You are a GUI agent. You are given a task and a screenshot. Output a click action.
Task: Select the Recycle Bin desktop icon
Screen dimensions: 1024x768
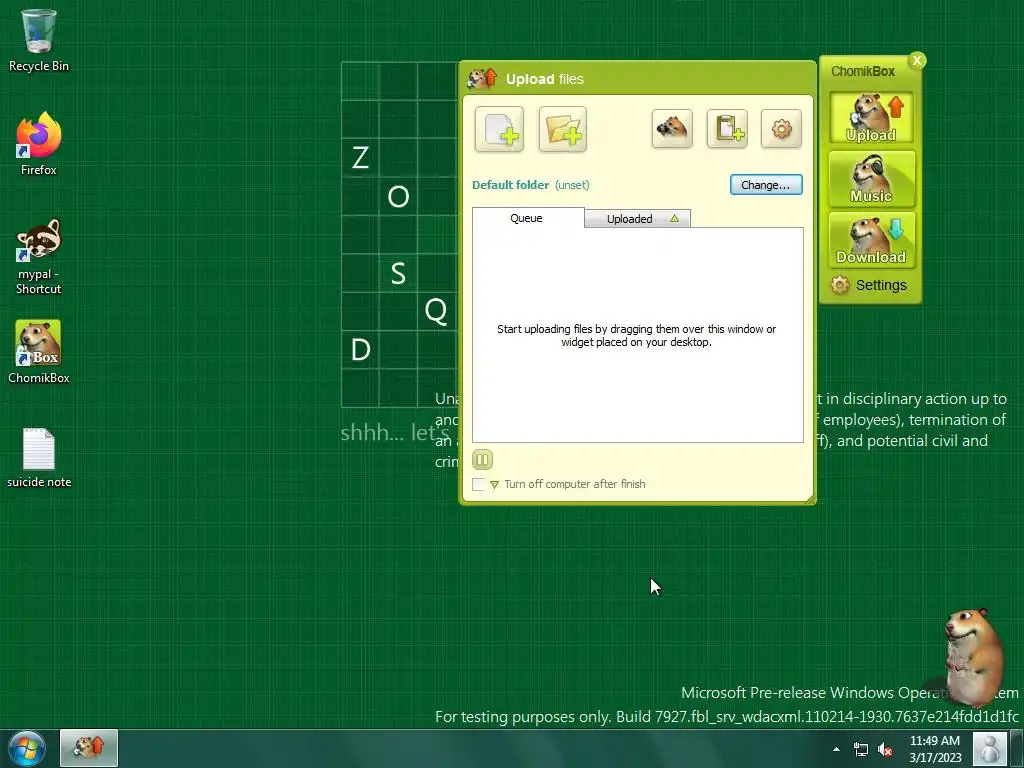click(39, 40)
